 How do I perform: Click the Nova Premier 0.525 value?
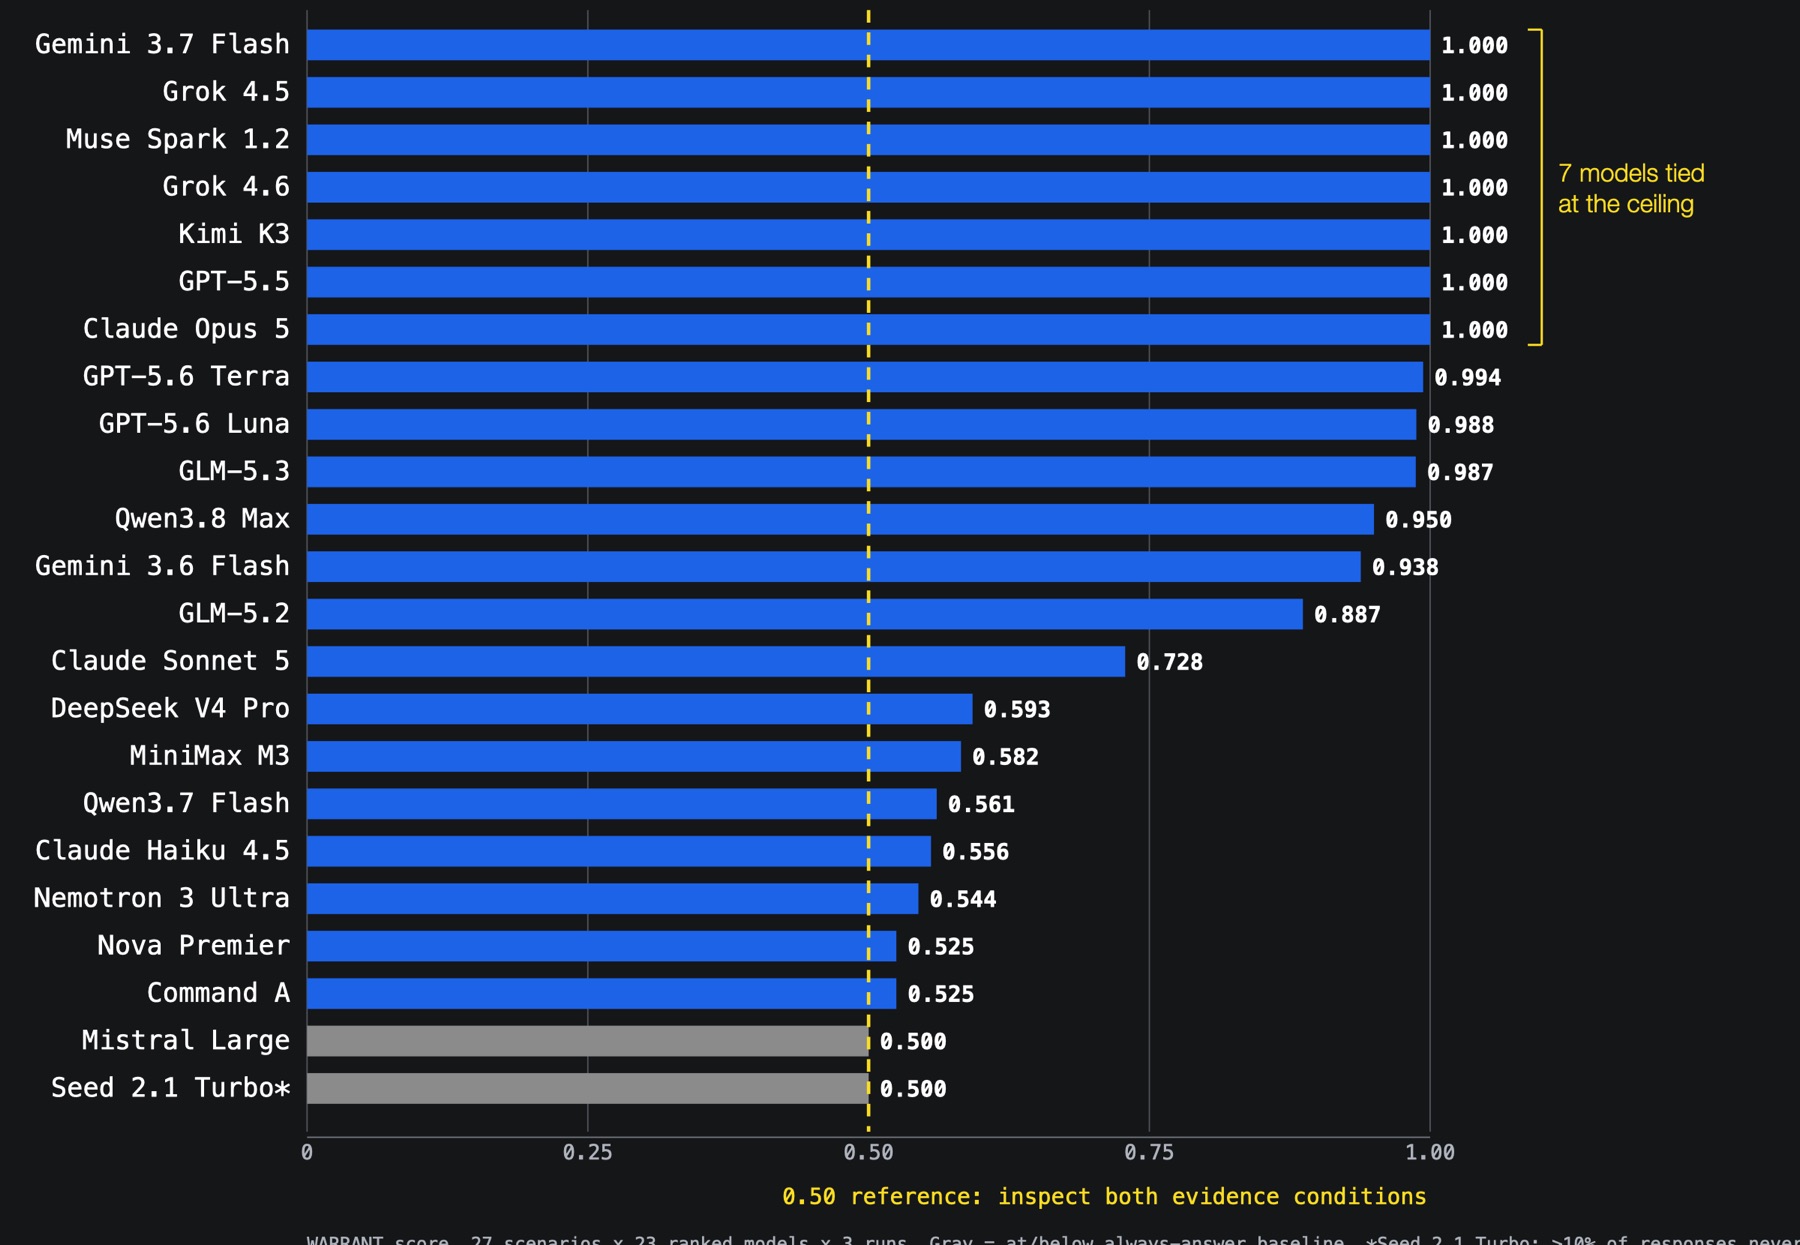[941, 947]
